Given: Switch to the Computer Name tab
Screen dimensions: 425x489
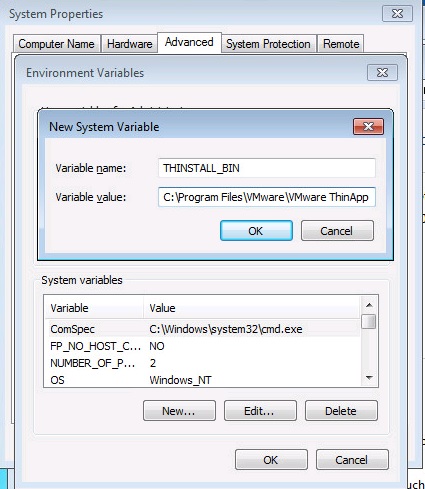Looking at the screenshot, I should pyautogui.click(x=57, y=44).
